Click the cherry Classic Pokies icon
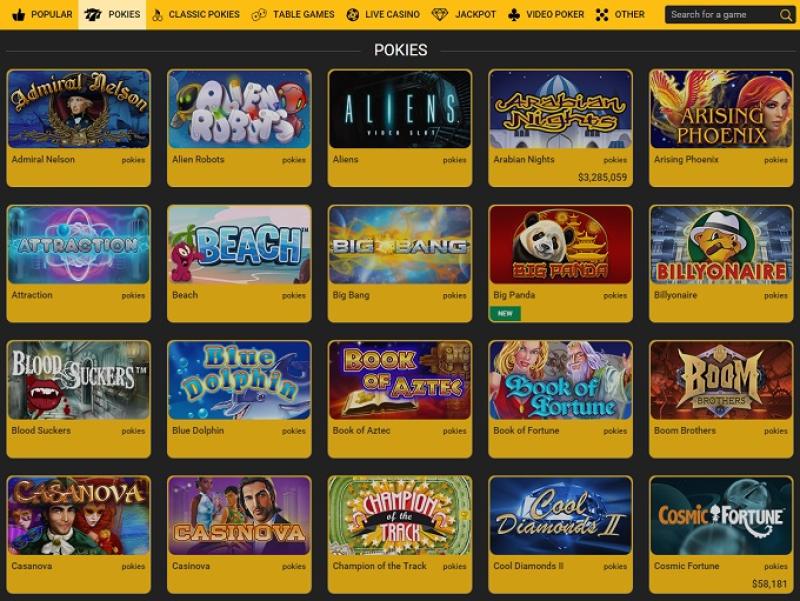Image resolution: width=800 pixels, height=601 pixels. (x=157, y=15)
